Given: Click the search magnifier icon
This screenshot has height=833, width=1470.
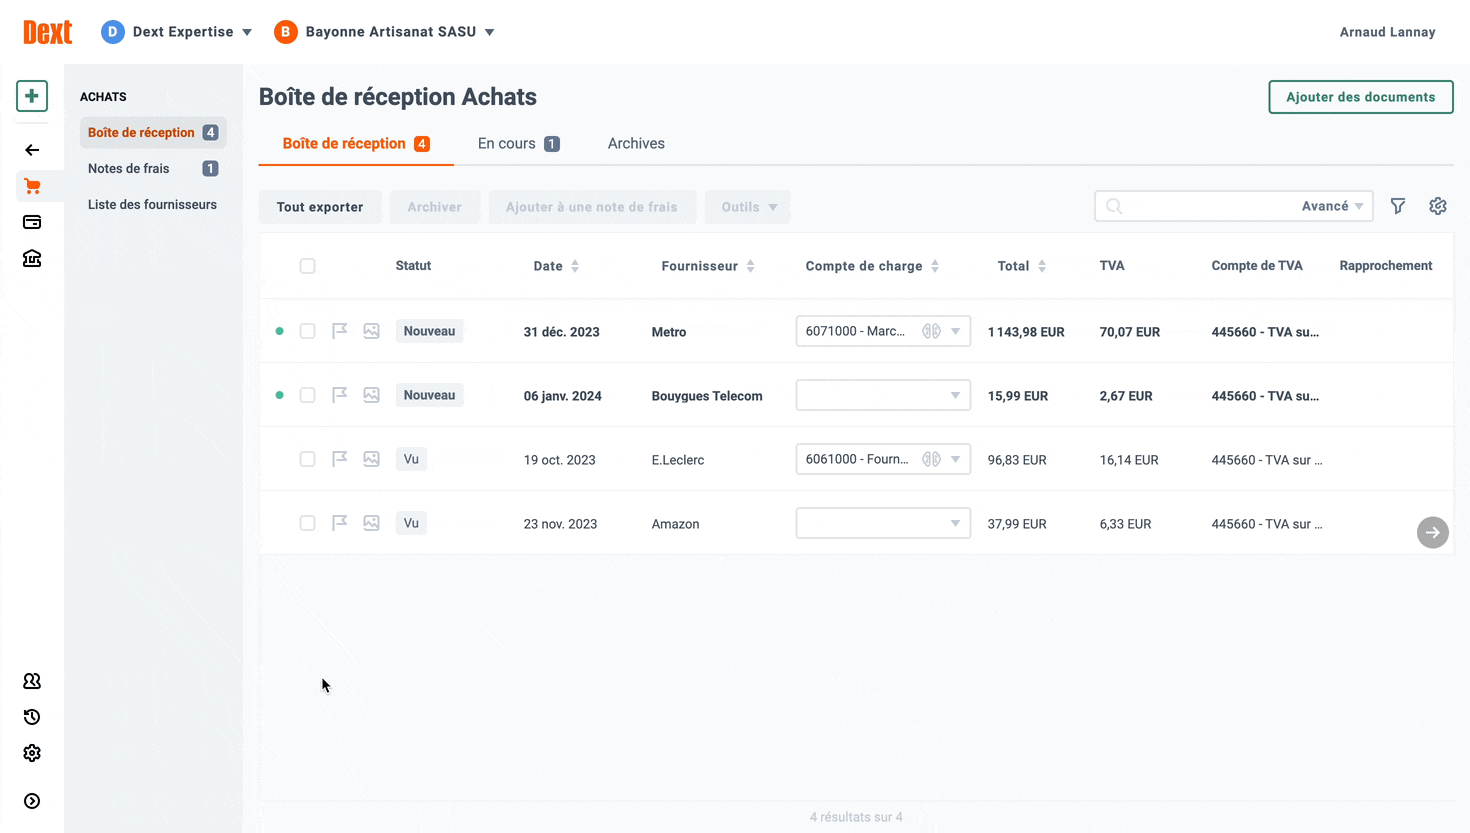Looking at the screenshot, I should 1114,206.
